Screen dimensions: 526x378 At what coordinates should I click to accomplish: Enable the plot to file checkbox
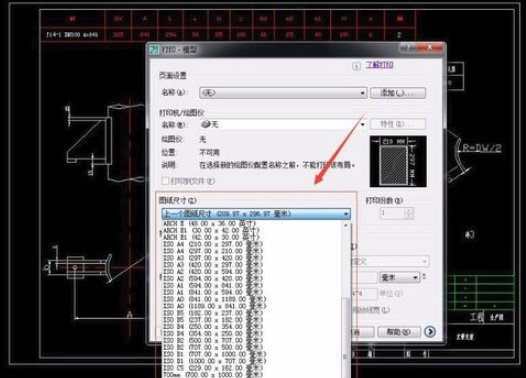(x=165, y=181)
